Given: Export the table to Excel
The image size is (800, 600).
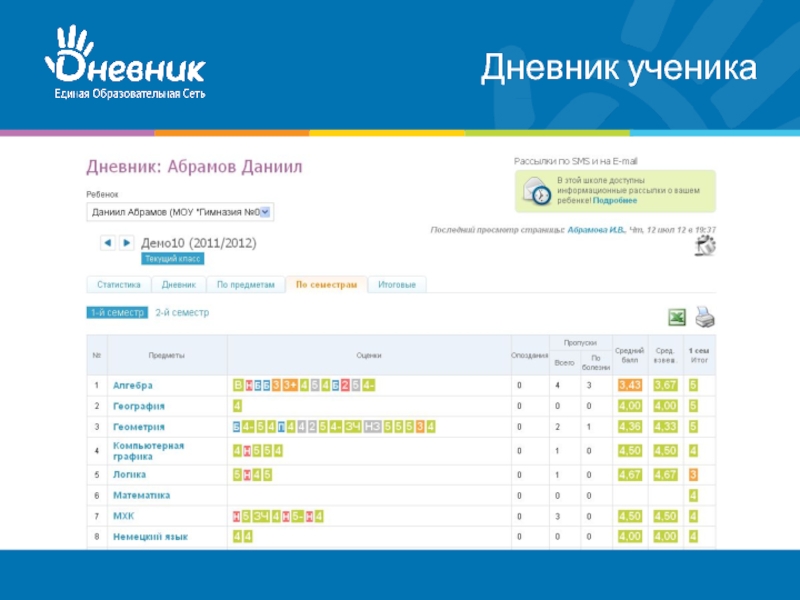Looking at the screenshot, I should (x=677, y=317).
